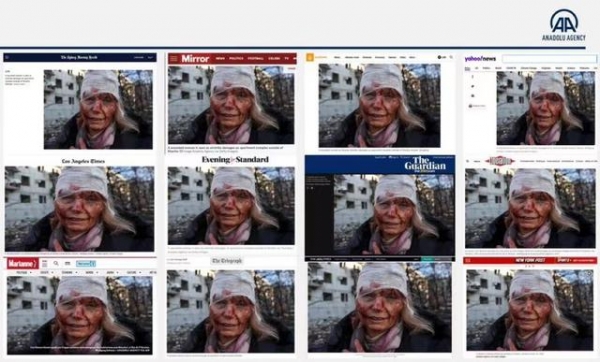Click the Marianne search magnifier icon
This screenshot has height=362, width=600.
pos(56,263)
